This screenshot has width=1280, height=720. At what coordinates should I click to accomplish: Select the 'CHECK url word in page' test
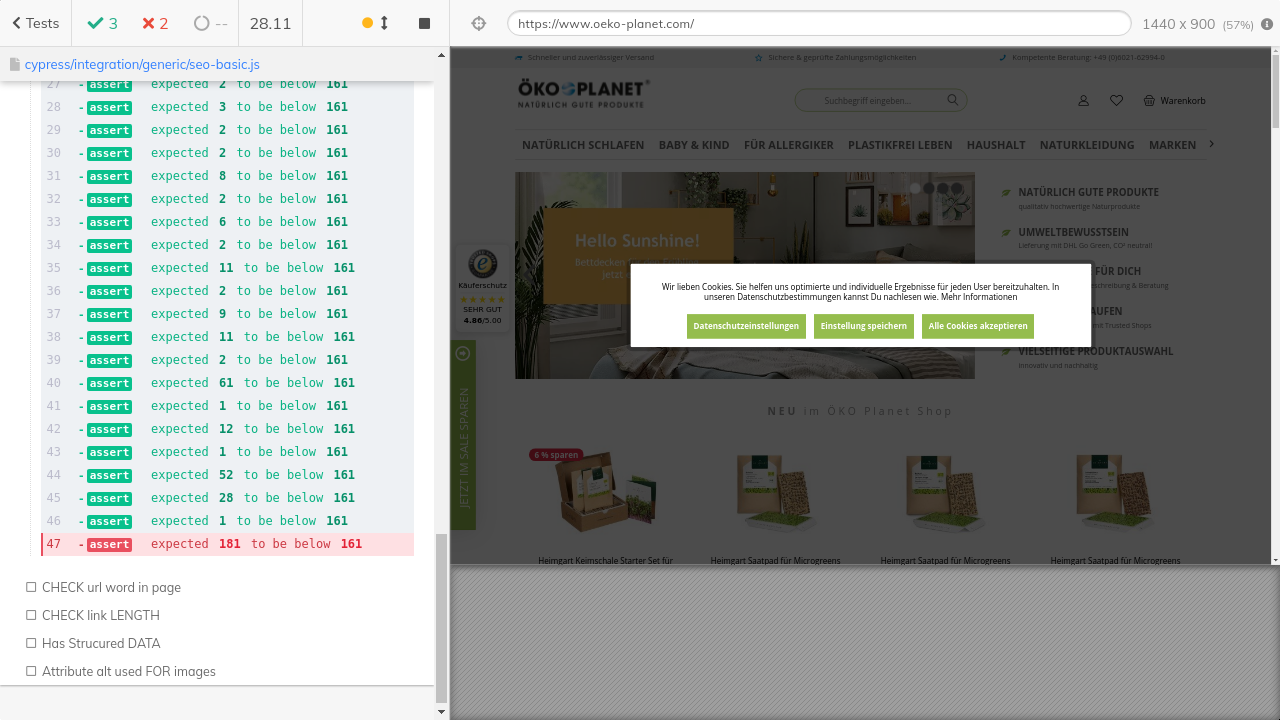[111, 587]
